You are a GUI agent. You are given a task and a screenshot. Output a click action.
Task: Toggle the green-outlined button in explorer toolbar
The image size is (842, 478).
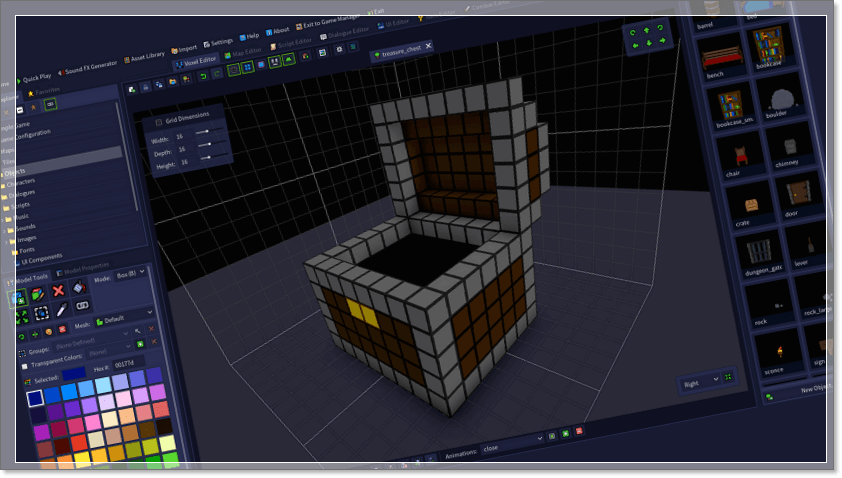pyautogui.click(x=50, y=104)
